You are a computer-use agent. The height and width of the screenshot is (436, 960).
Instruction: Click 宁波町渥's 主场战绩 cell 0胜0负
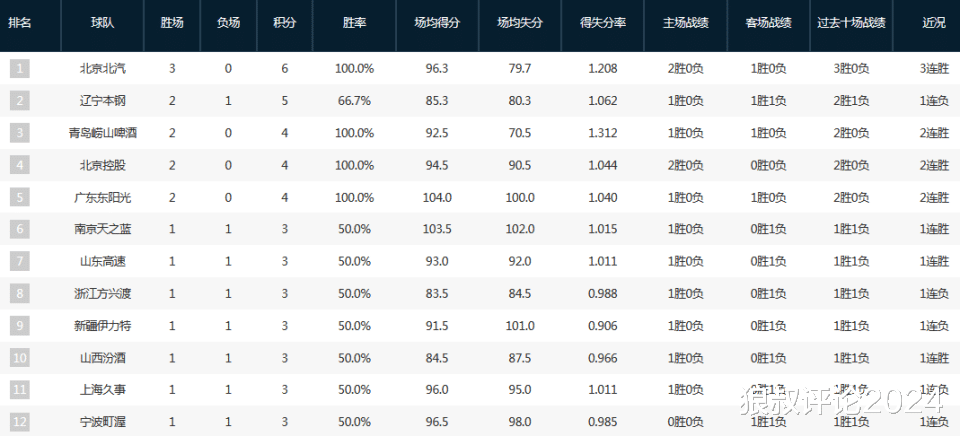pyautogui.click(x=686, y=422)
